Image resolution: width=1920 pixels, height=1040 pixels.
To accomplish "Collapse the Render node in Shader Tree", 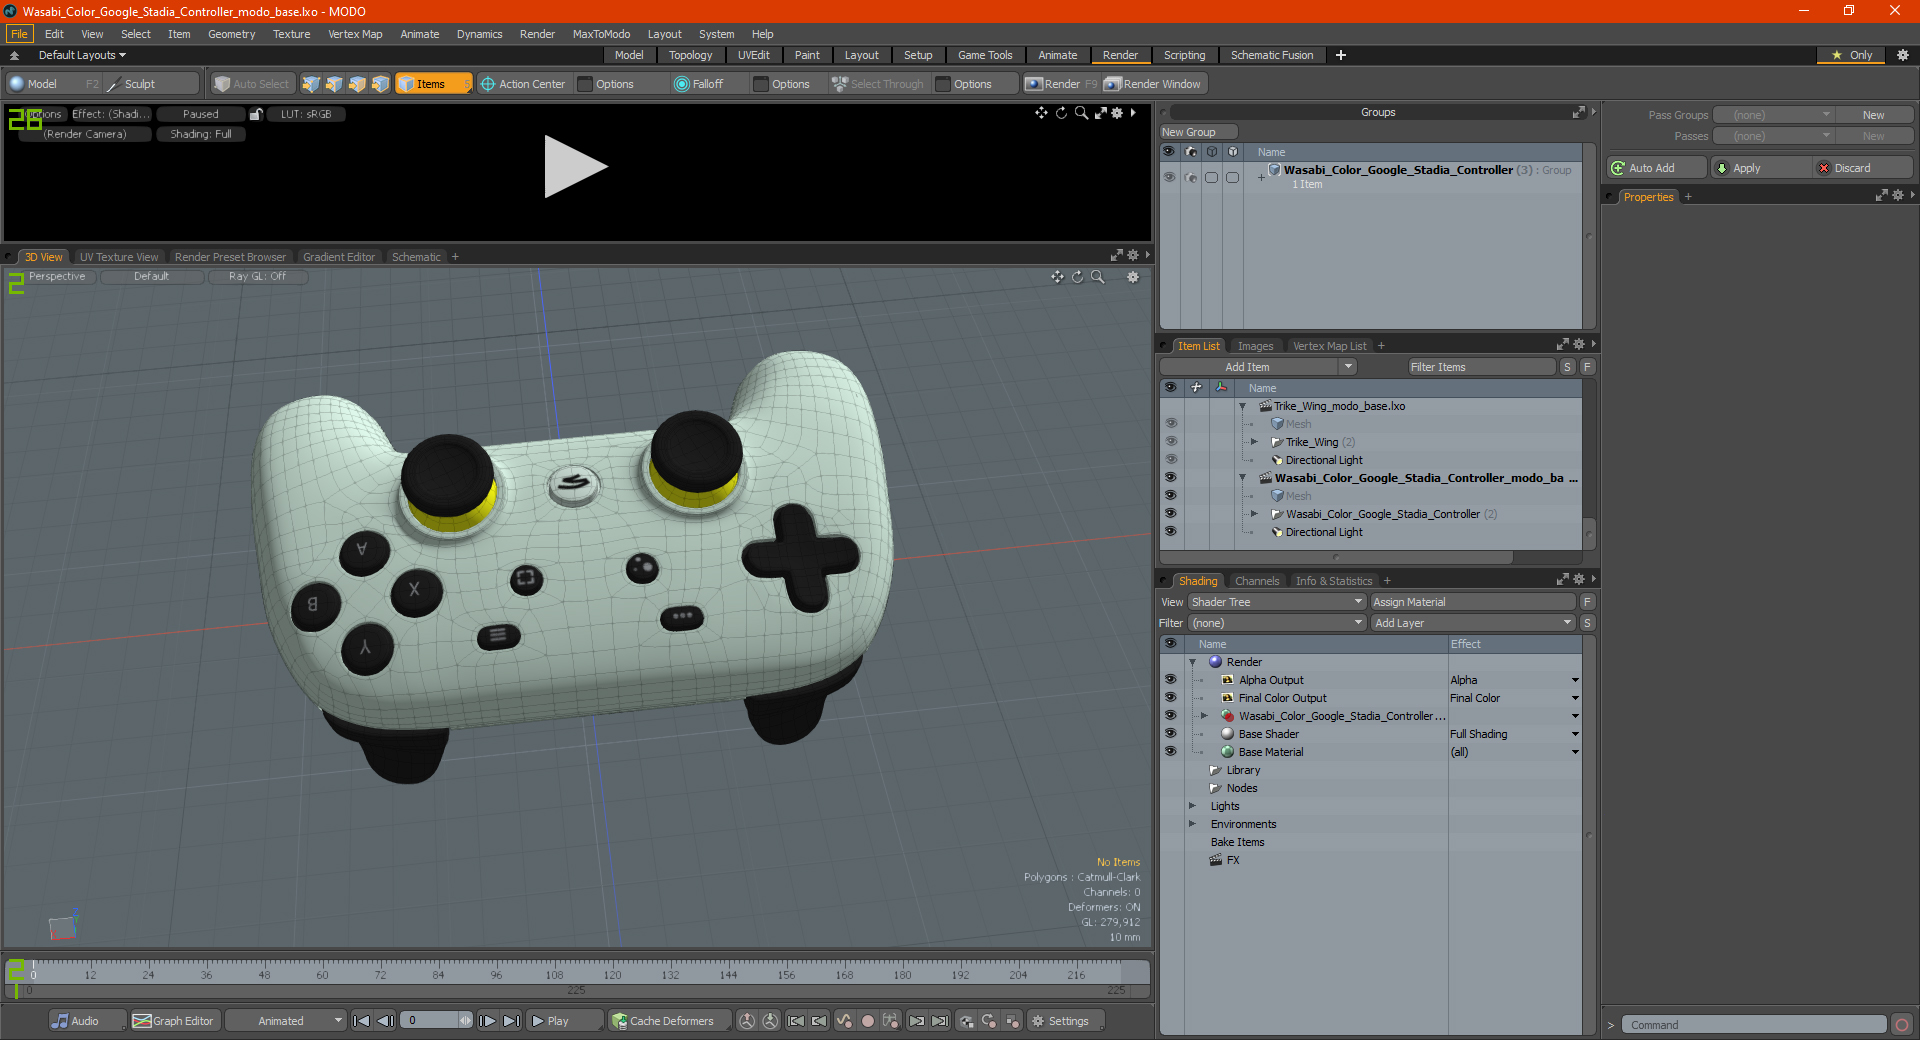I will tap(1193, 662).
